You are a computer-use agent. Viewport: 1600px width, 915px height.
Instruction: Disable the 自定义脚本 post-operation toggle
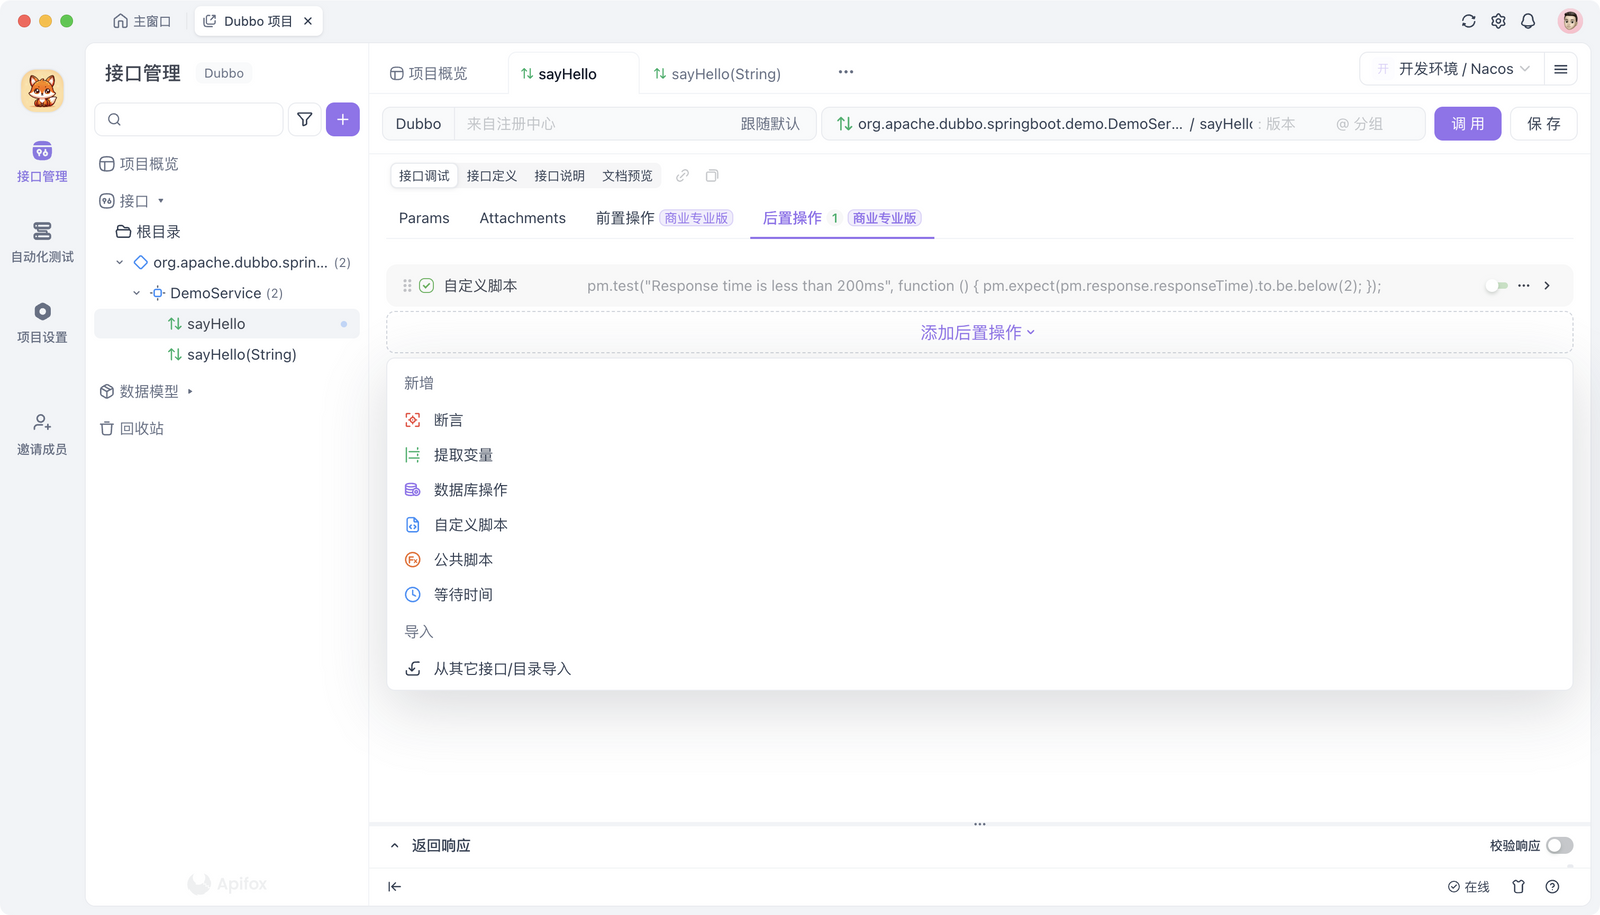pos(1497,285)
